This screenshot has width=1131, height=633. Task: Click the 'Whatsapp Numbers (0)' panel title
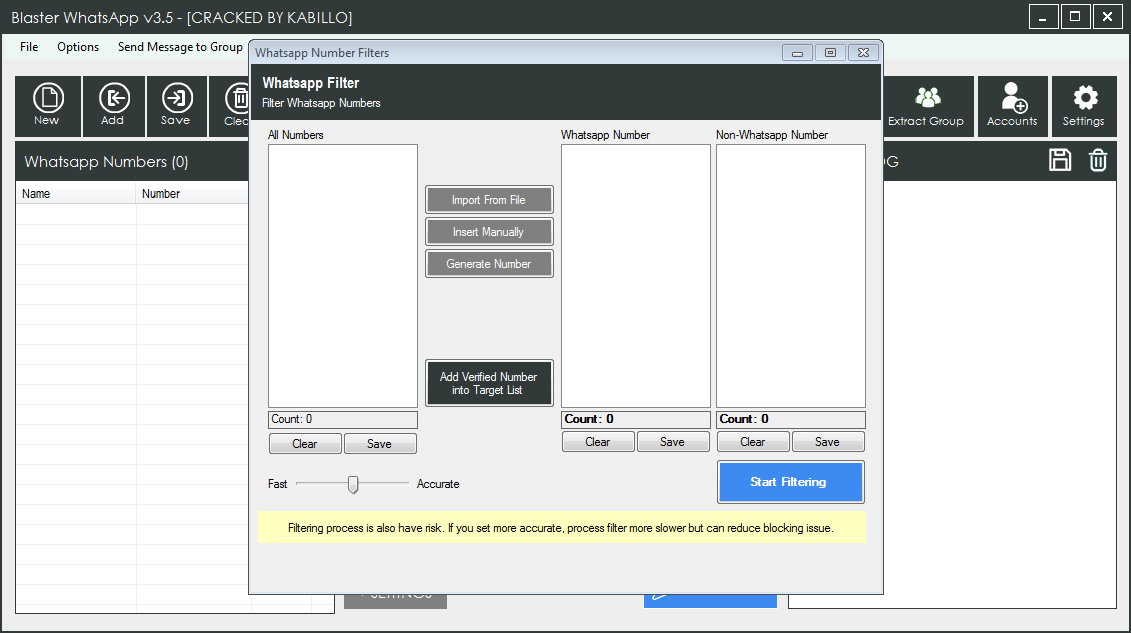click(107, 161)
